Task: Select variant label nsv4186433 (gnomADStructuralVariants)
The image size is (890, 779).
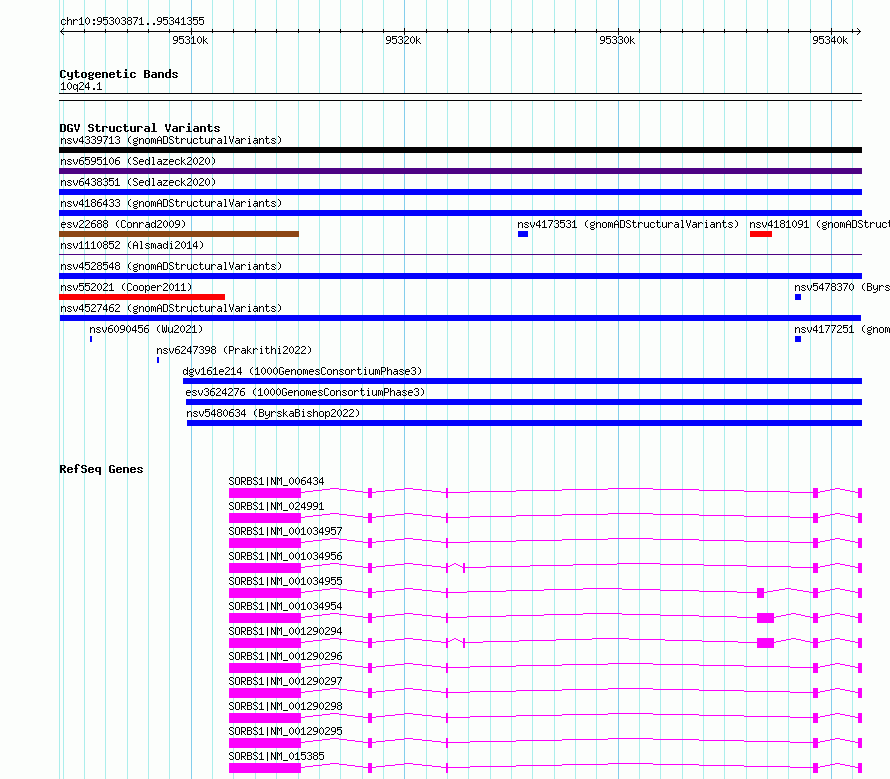Action: (x=171, y=203)
